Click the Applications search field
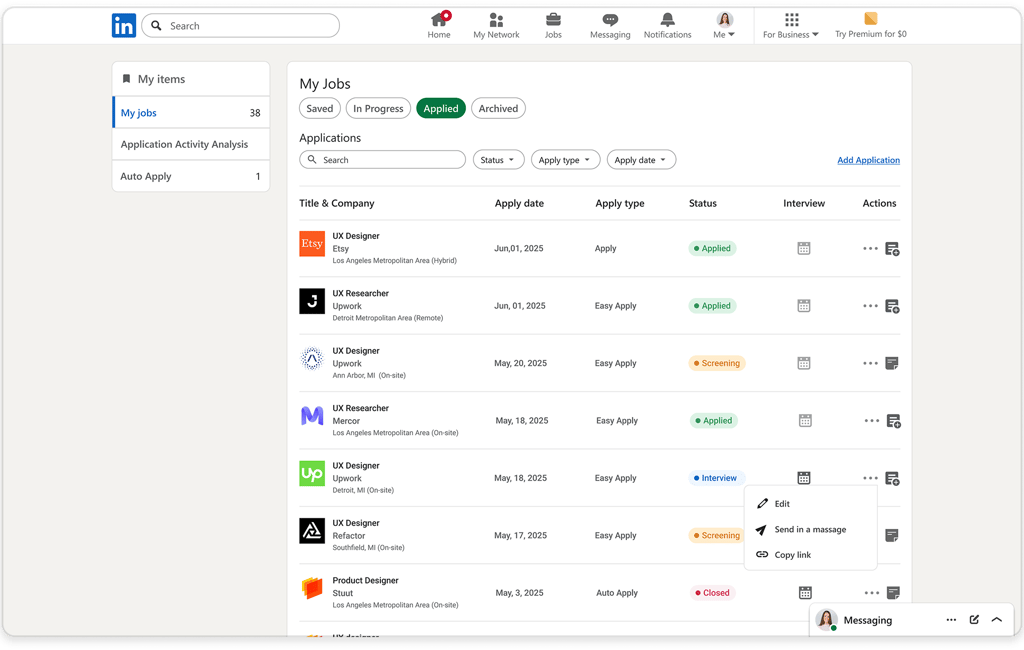Viewport: 1024px width, 650px height. (382, 160)
